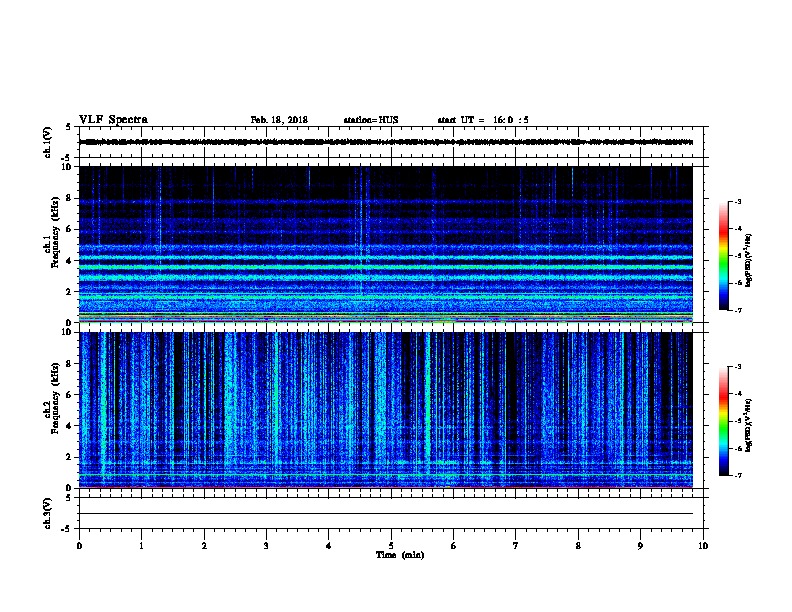Click time axis tick label '1'

(141, 545)
